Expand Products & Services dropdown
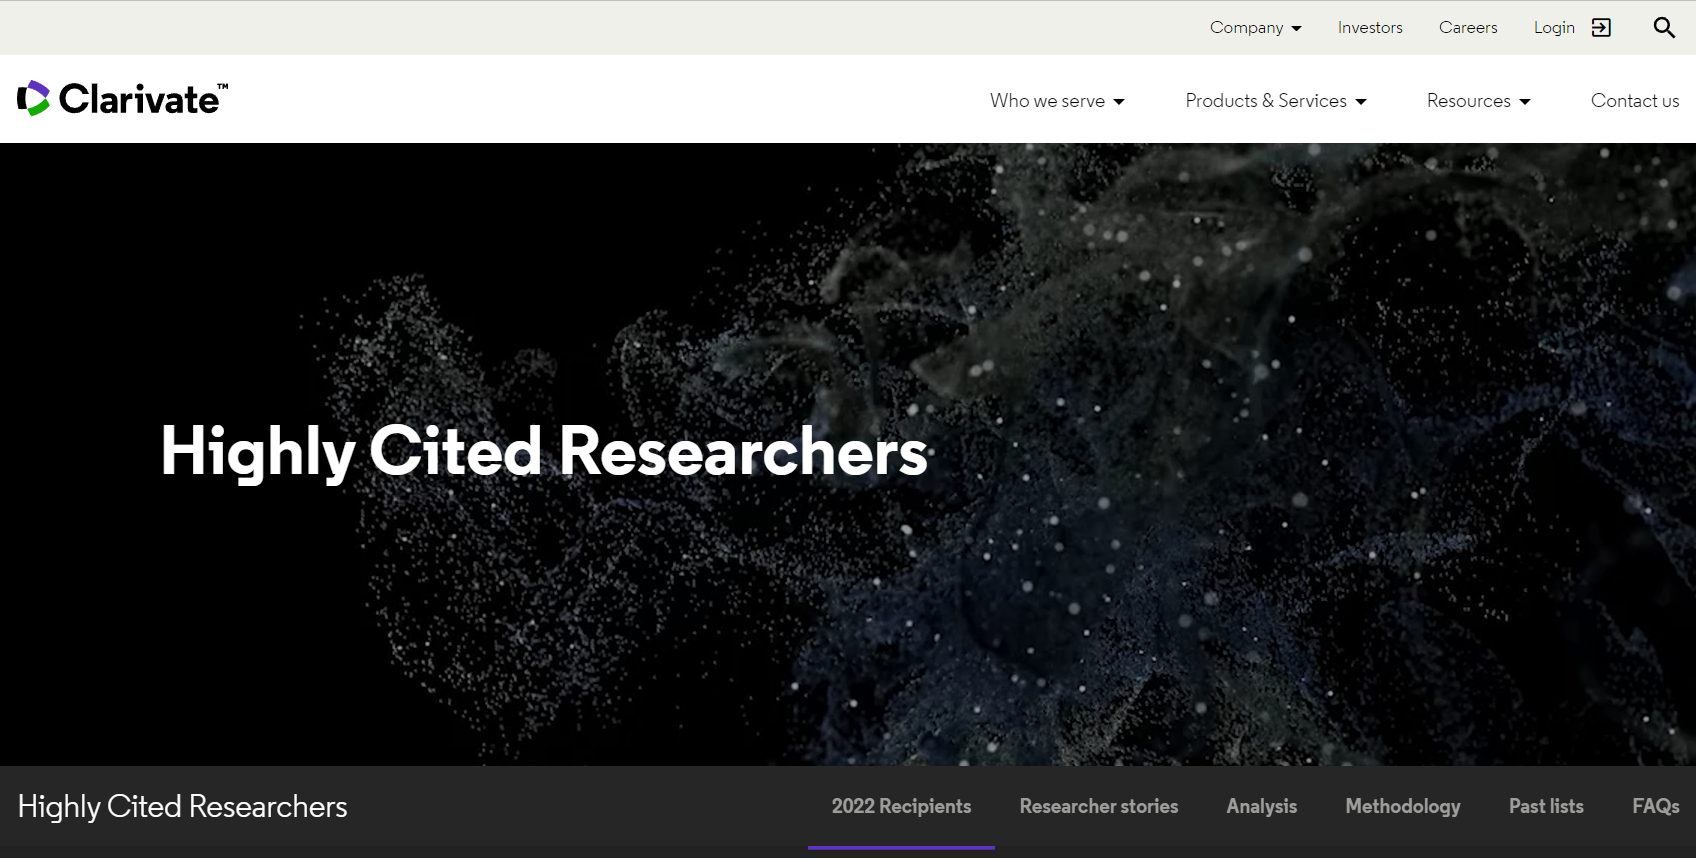 coord(1276,101)
